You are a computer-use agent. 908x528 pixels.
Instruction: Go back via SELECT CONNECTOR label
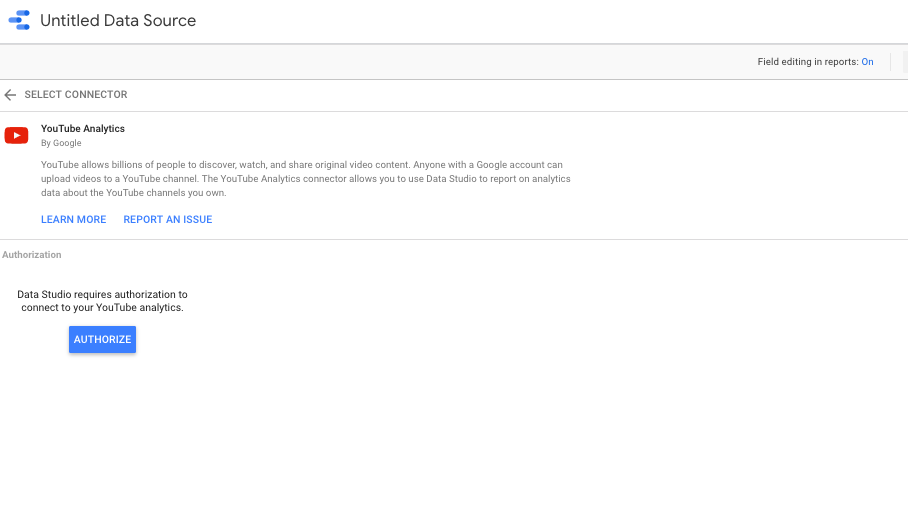(x=76, y=94)
